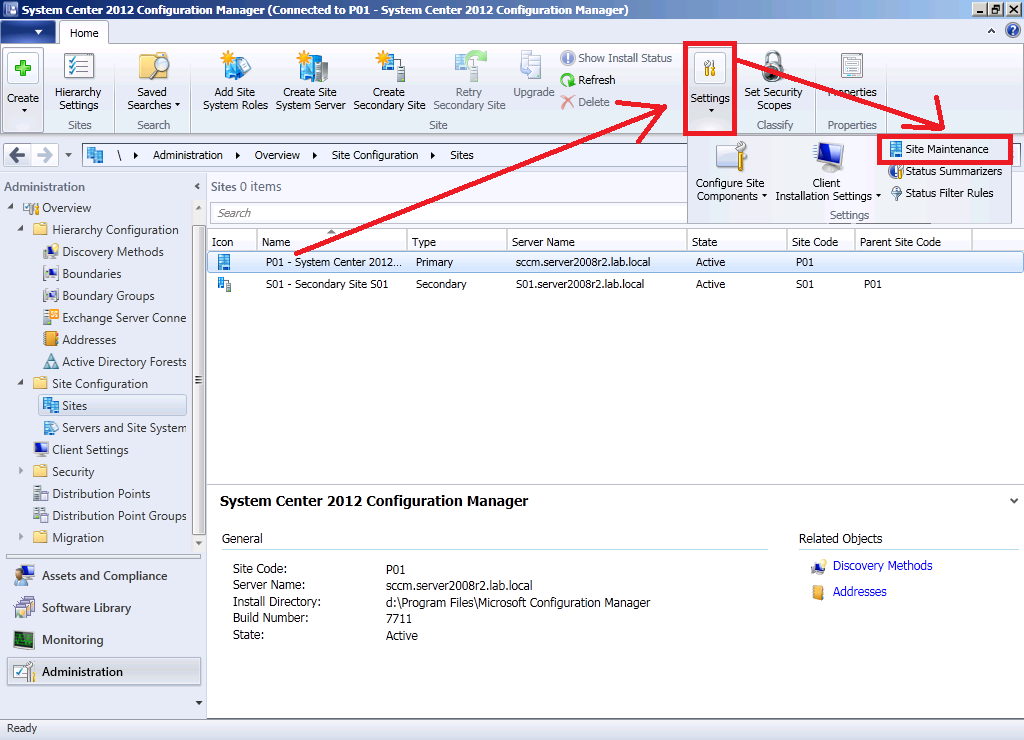Select Addresses in the navigation tree
Screen dimensions: 1024x740
pyautogui.click(x=89, y=340)
